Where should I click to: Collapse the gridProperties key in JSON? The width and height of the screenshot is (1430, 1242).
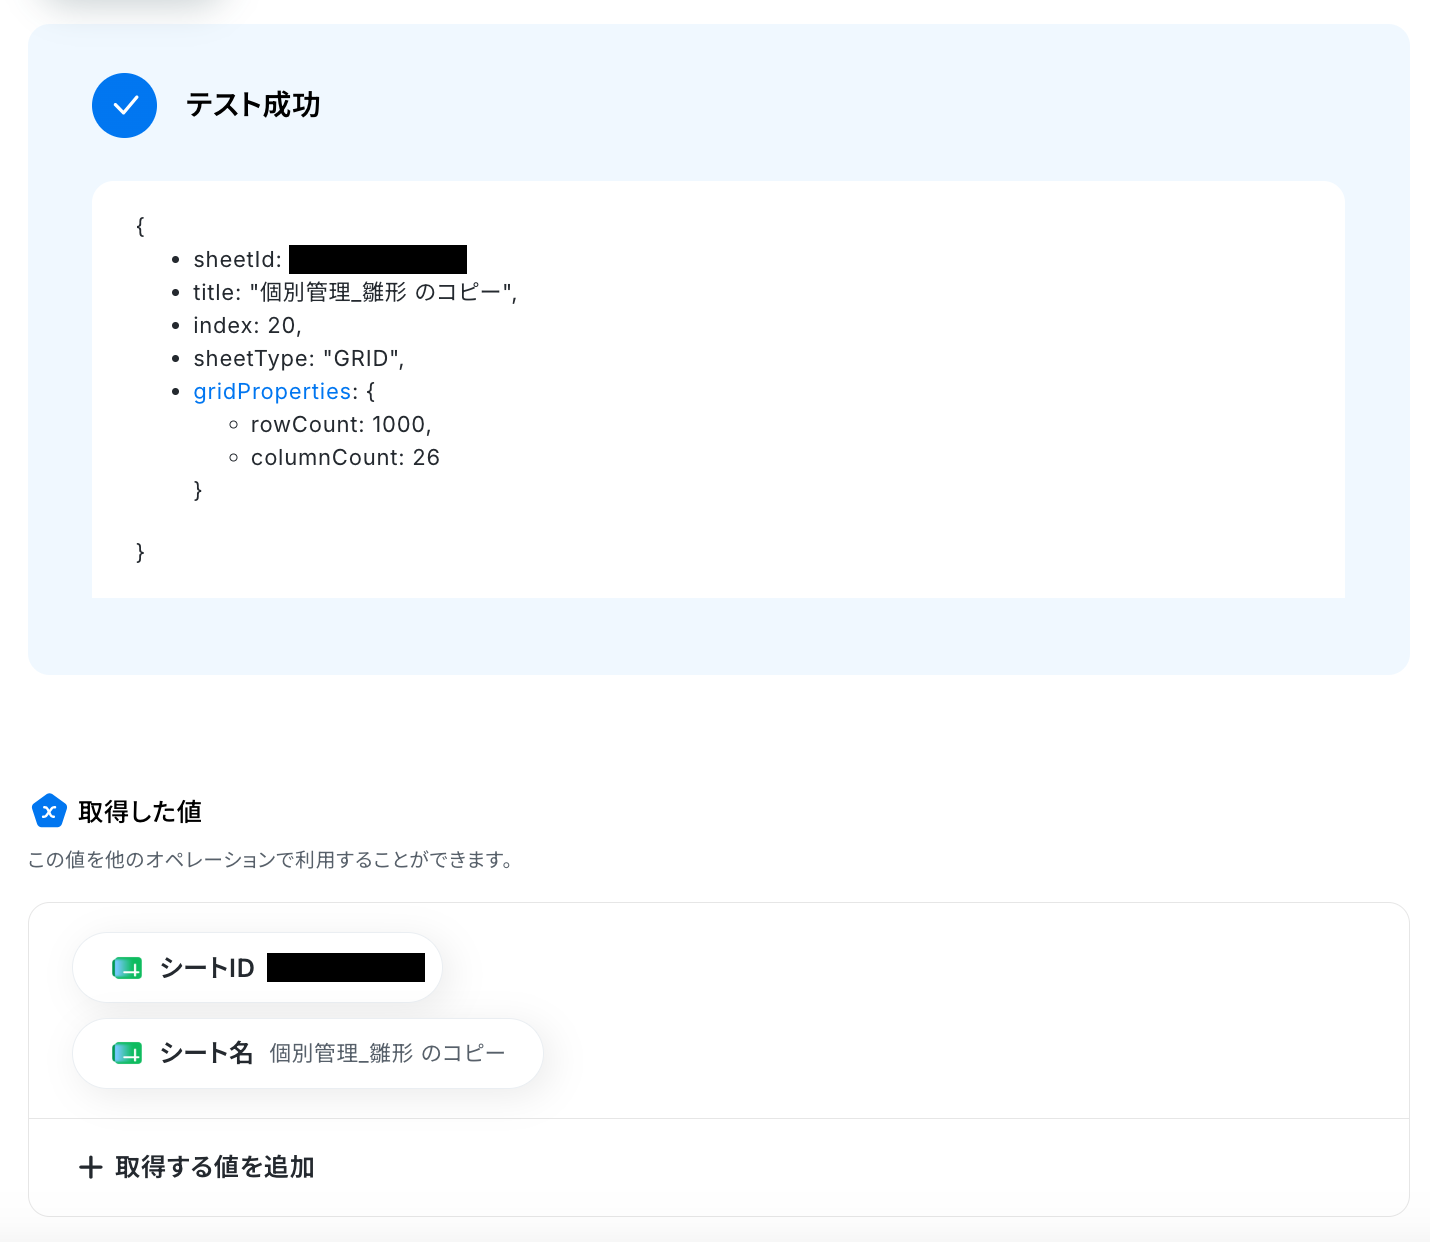pyautogui.click(x=272, y=391)
